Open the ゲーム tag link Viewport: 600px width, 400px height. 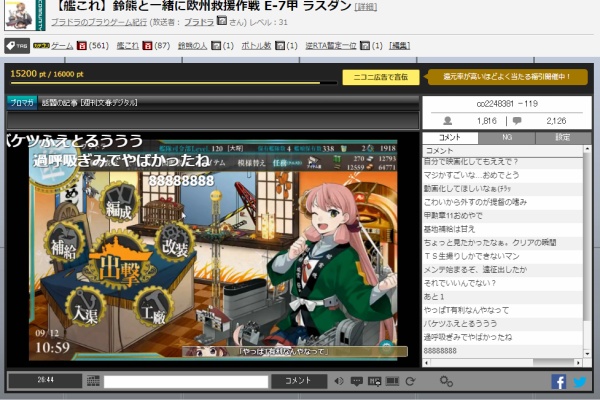pos(62,46)
